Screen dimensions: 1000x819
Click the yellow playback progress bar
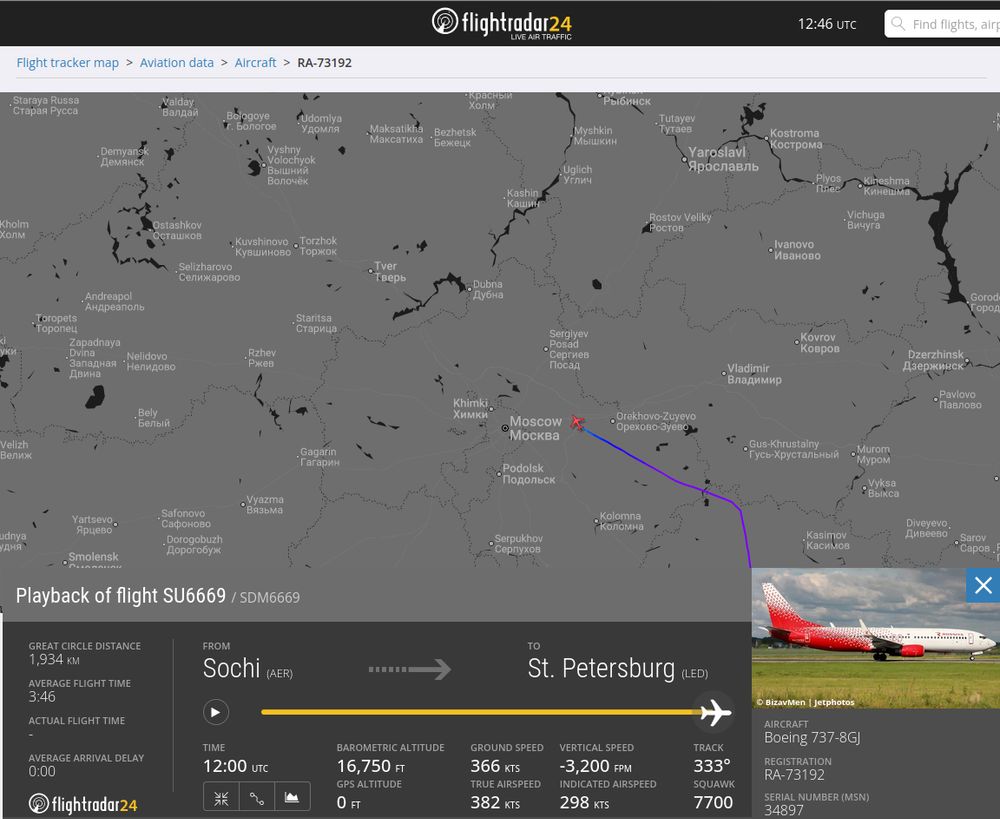click(481, 712)
